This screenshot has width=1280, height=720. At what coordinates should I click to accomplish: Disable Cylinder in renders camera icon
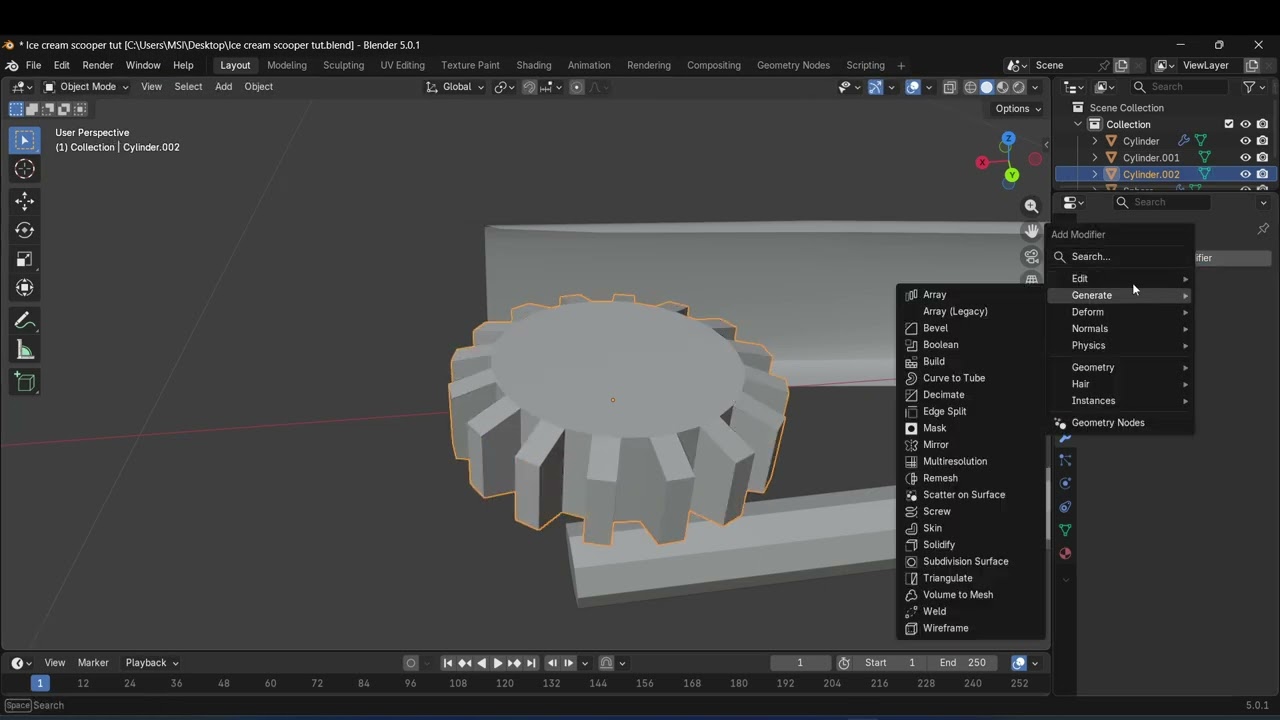pyautogui.click(x=1262, y=141)
